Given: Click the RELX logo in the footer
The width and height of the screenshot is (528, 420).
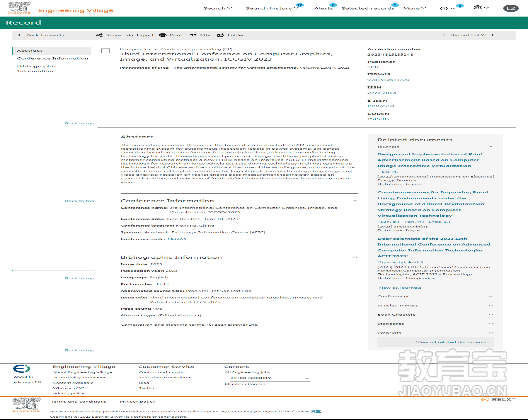Looking at the screenshot, I should coord(498,399).
